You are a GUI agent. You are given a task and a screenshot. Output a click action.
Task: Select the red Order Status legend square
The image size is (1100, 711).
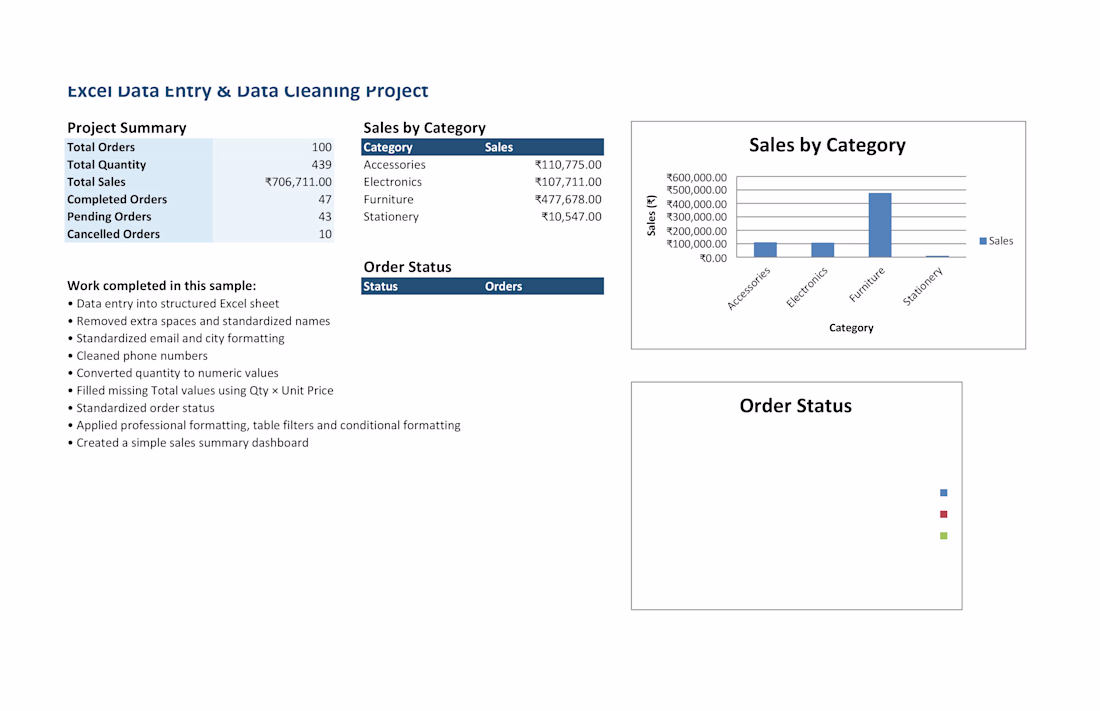944,514
